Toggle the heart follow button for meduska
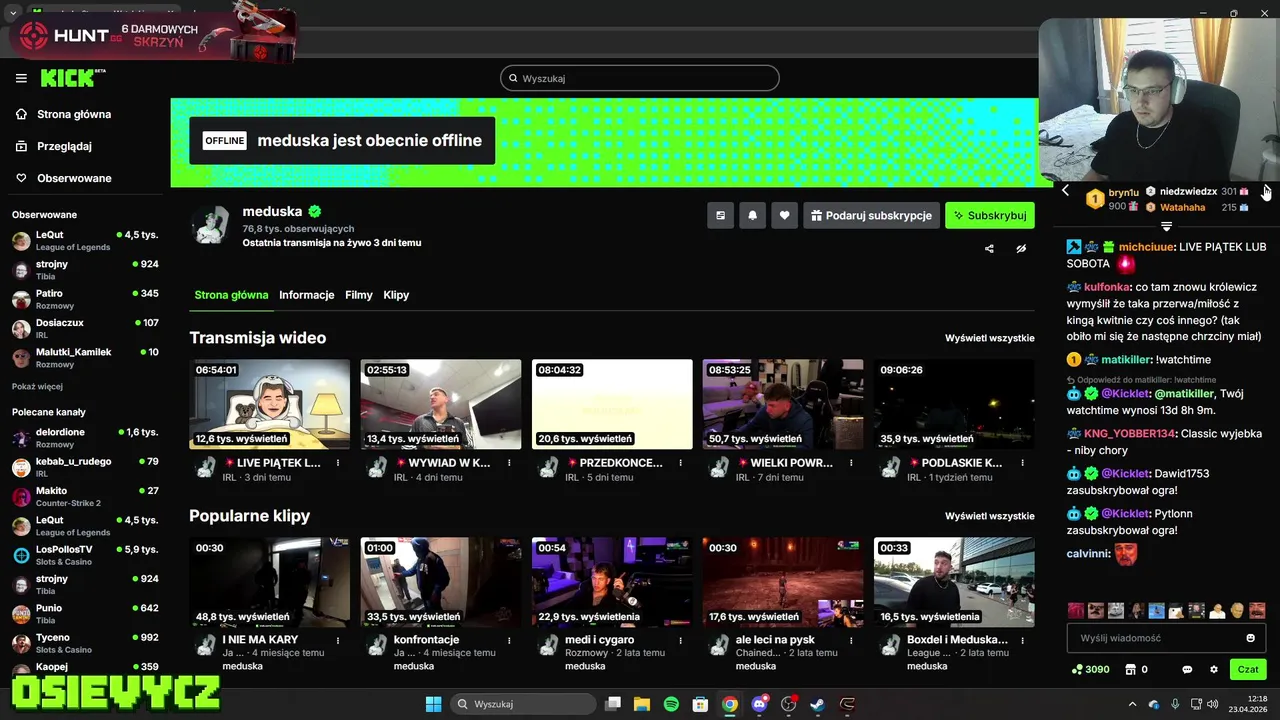The height and width of the screenshot is (720, 1280). (784, 215)
